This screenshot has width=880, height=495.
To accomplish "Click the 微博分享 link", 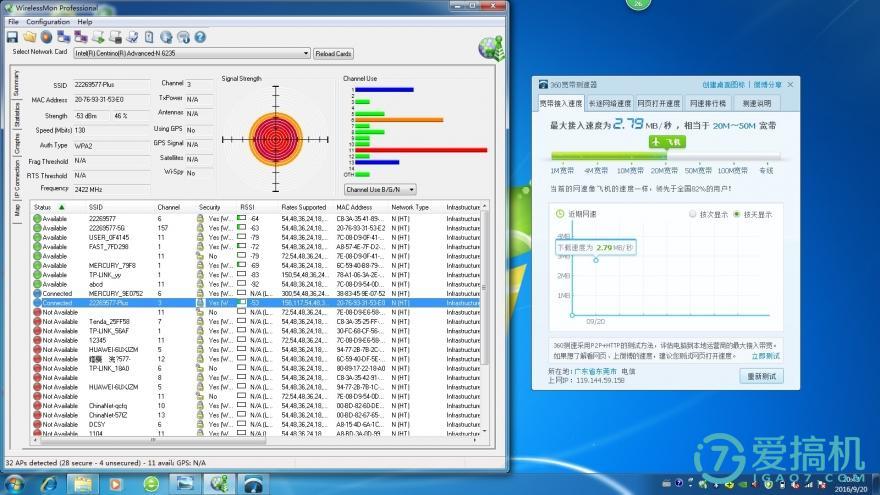I will click(x=767, y=85).
